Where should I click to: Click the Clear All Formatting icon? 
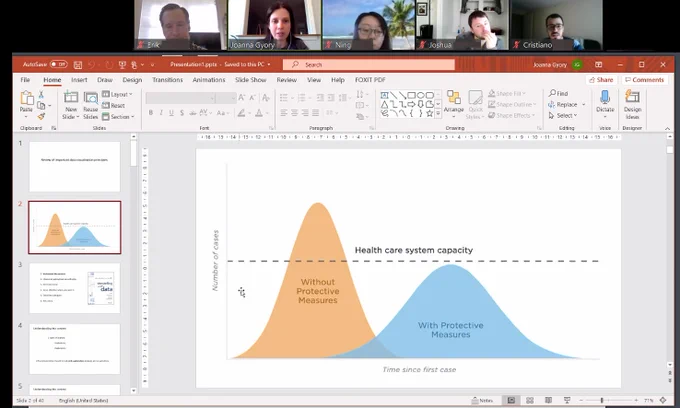[266, 98]
